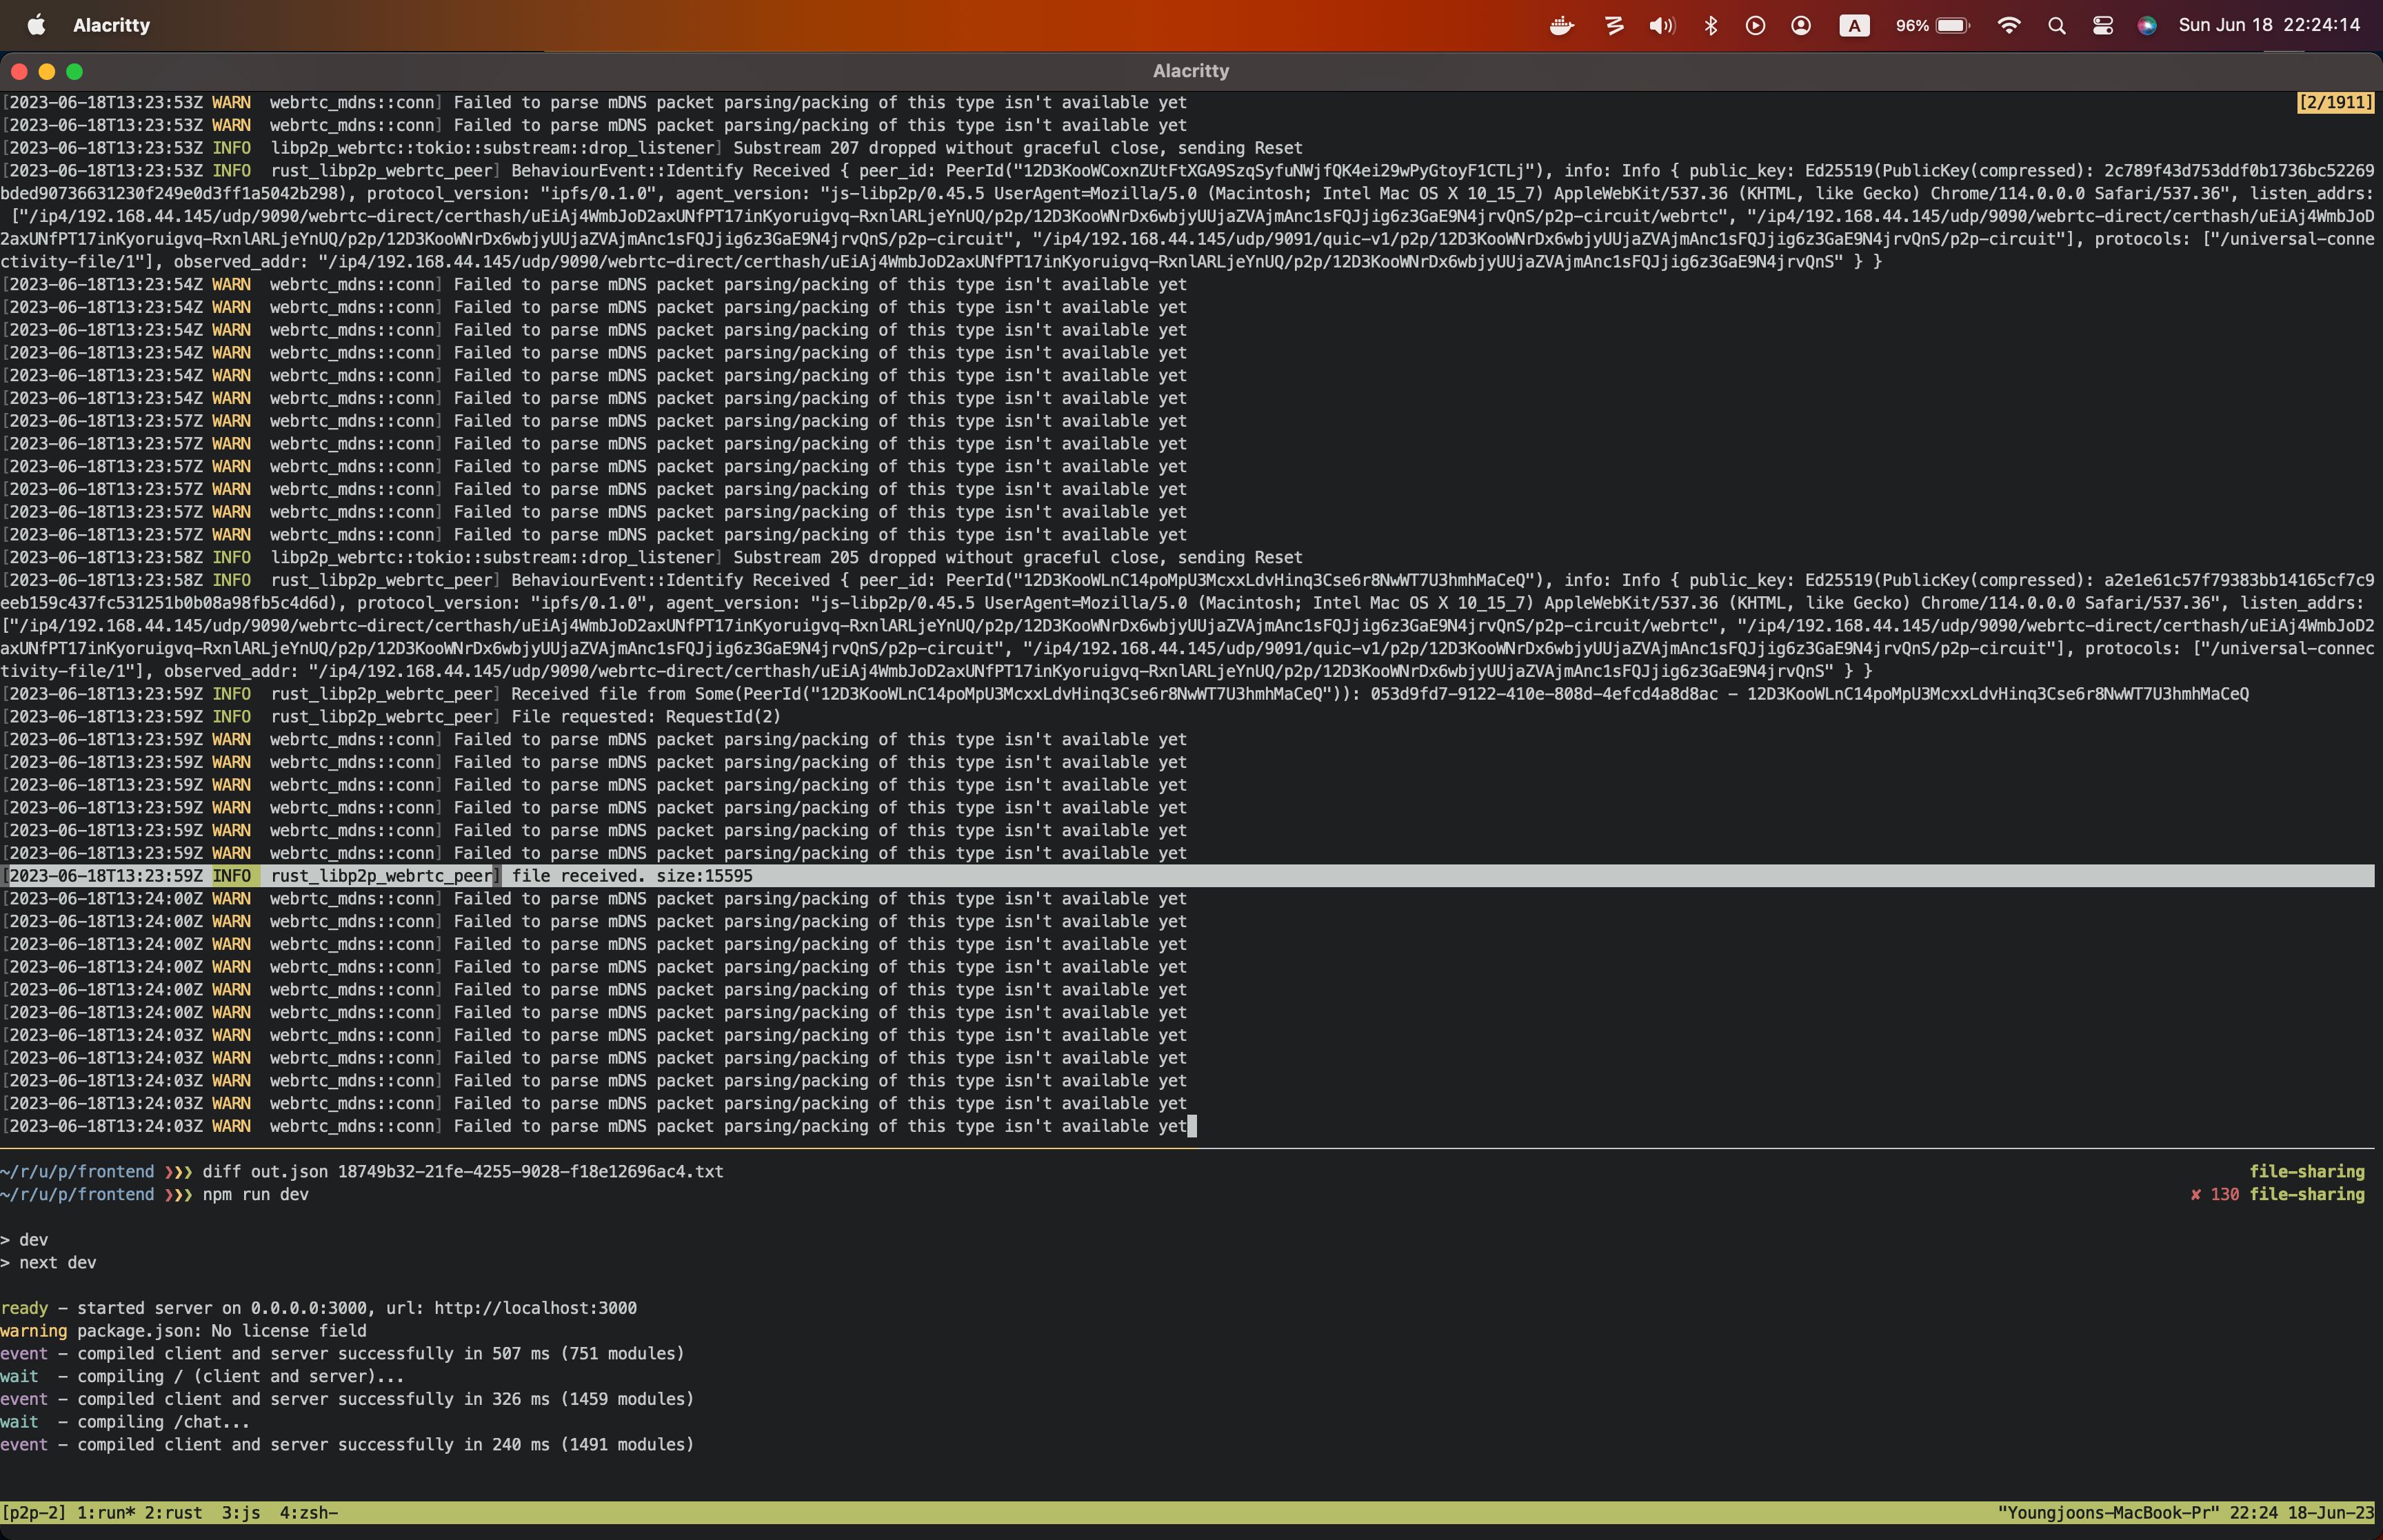Click 'warning package.json: No license field'
This screenshot has height=1540, width=2383.
[183, 1331]
